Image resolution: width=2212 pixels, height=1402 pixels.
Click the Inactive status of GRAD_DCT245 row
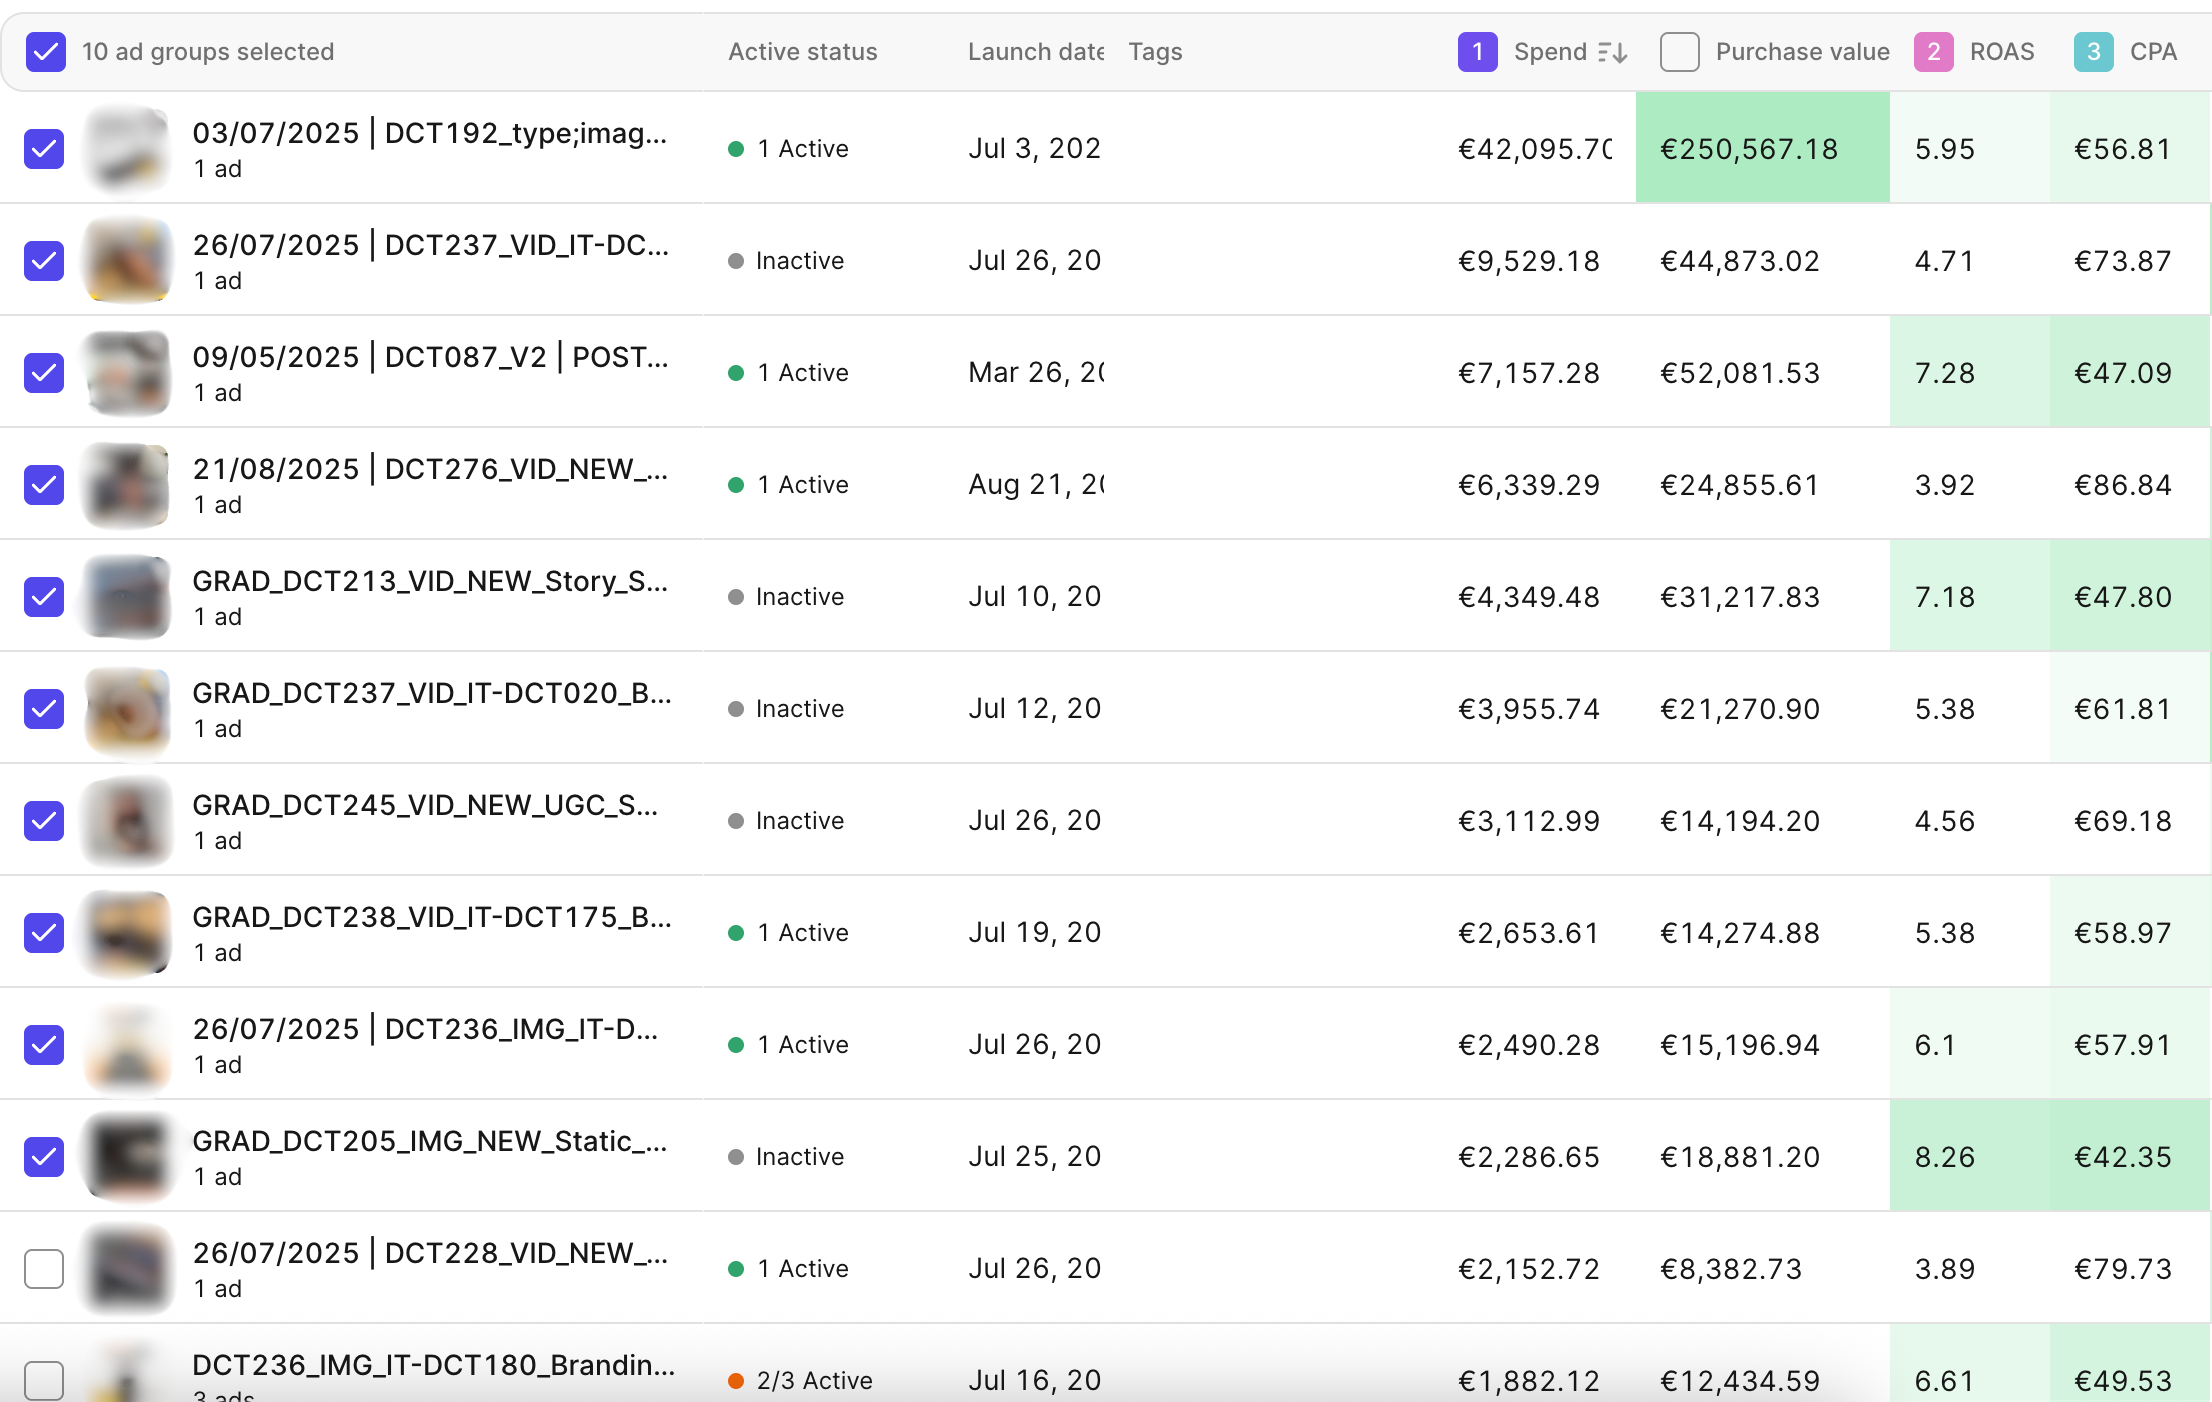pyautogui.click(x=787, y=821)
